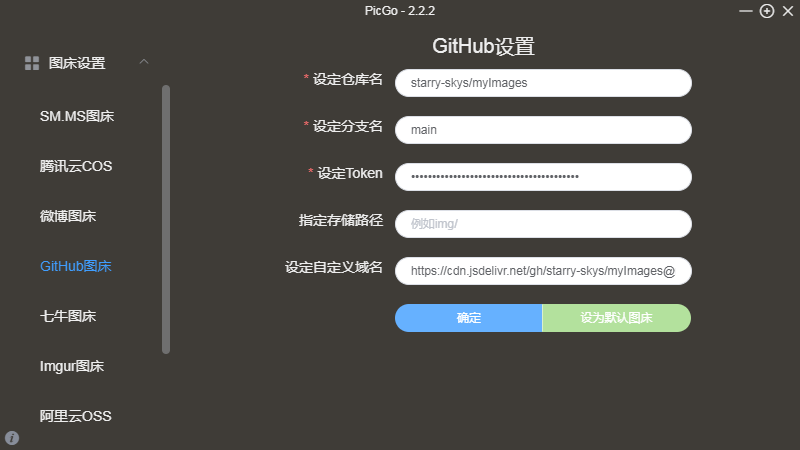Image resolution: width=800 pixels, height=450 pixels.
Task: Go to 微博图床 settings
Action: pos(68,216)
